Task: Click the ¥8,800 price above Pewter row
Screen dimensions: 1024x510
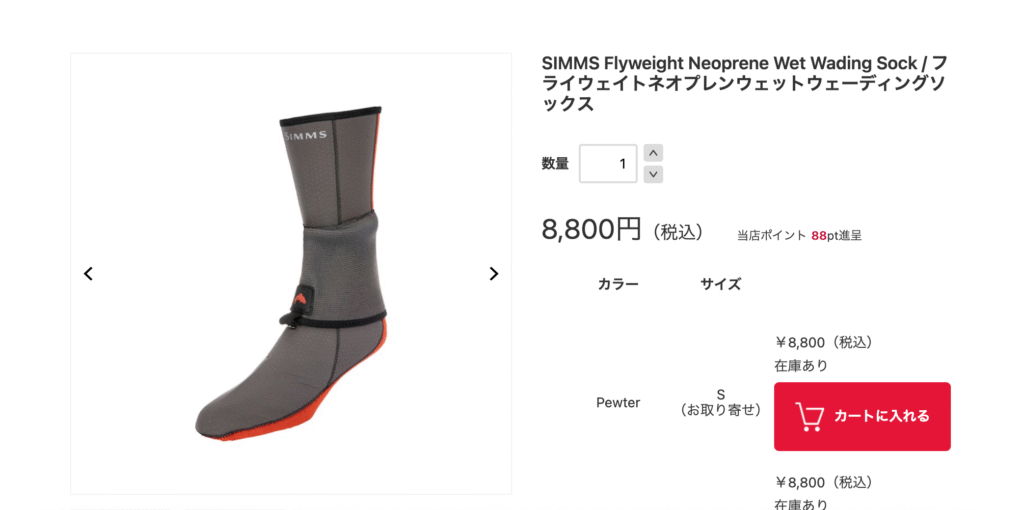Action: (824, 342)
